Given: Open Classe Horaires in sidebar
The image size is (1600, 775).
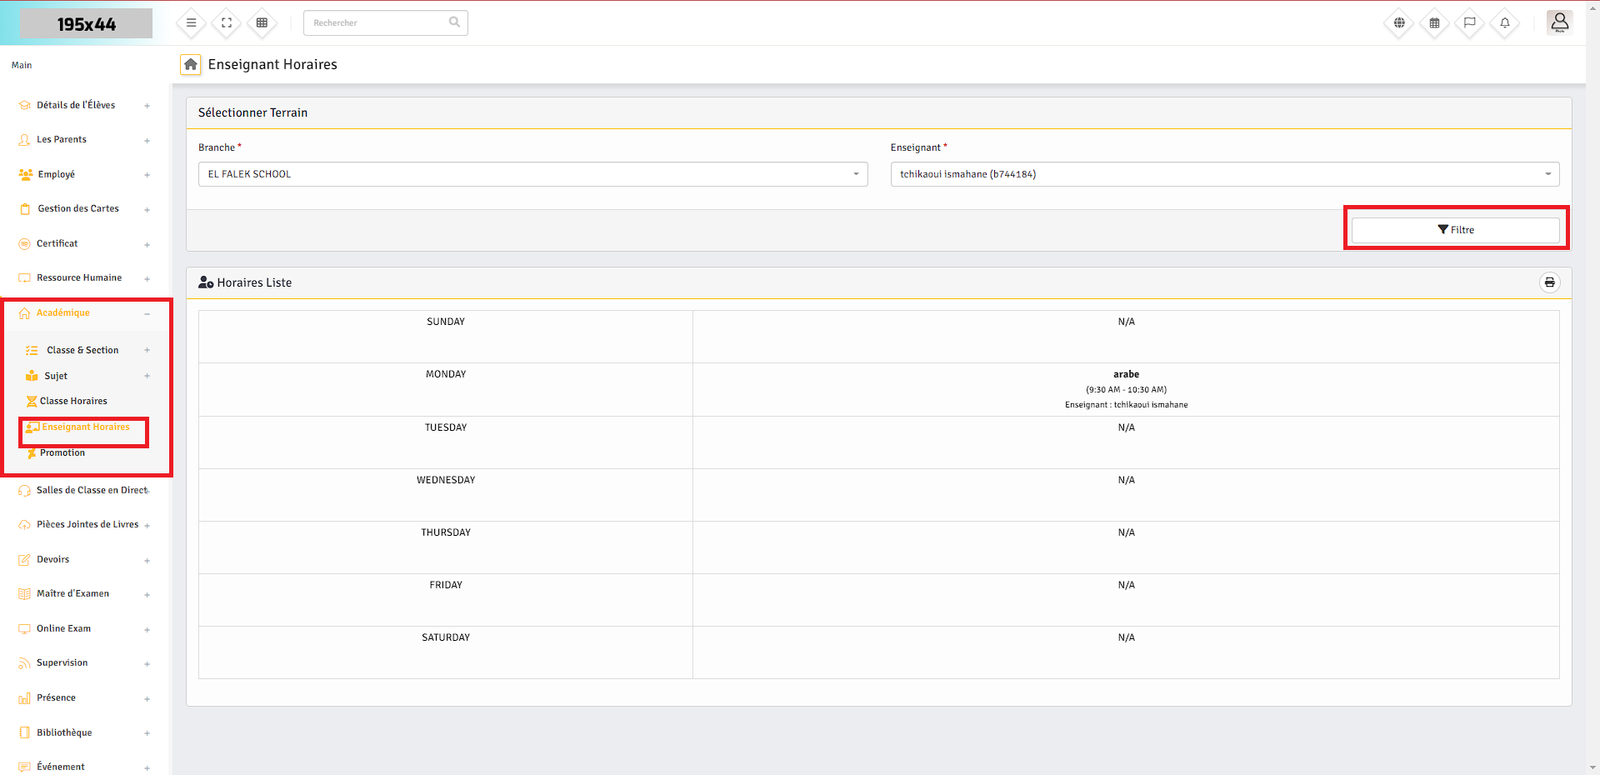Looking at the screenshot, I should [73, 401].
